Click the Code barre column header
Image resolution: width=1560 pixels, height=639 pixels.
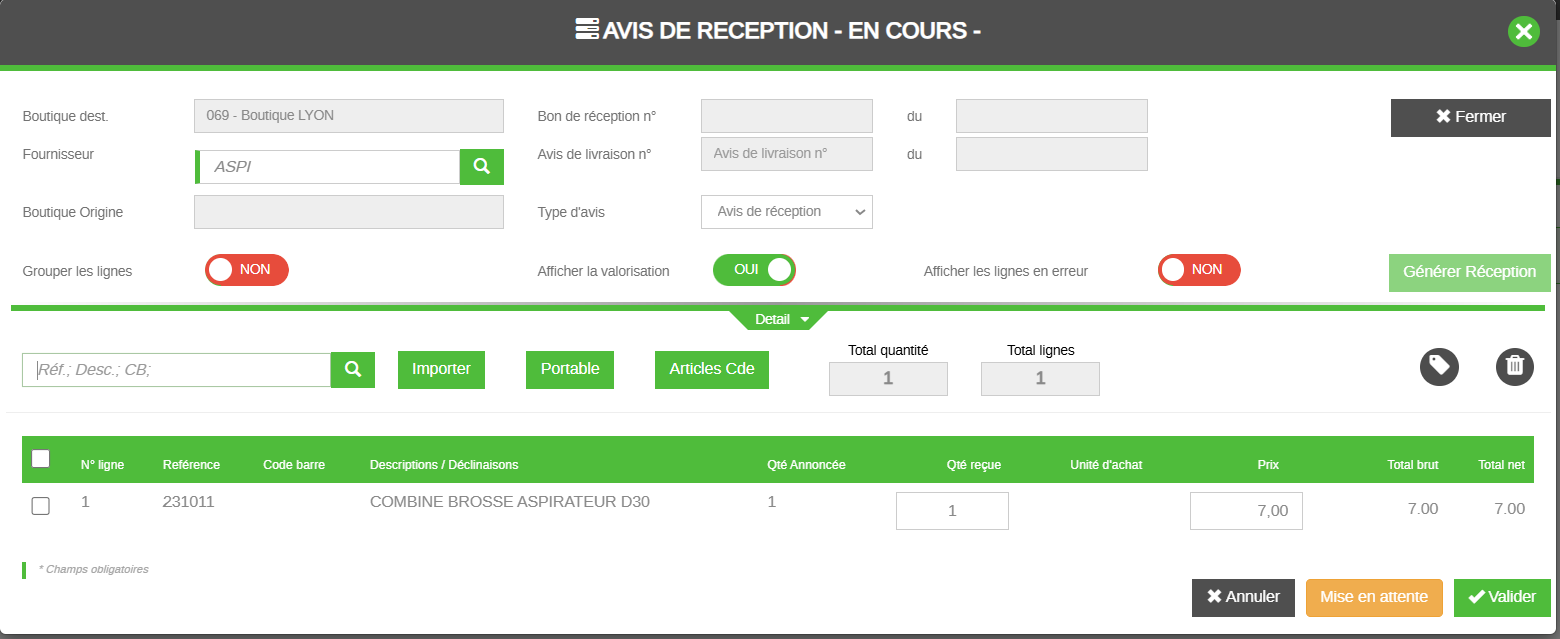click(294, 465)
